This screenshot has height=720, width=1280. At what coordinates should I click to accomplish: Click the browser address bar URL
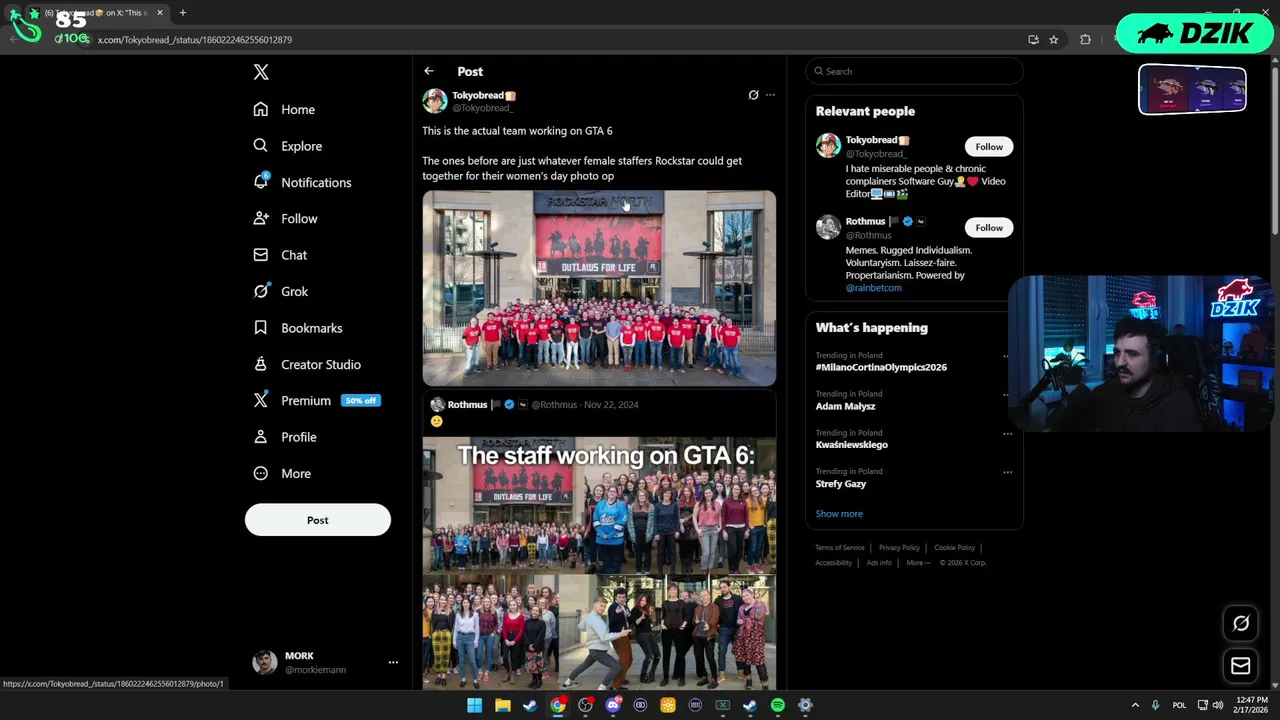point(195,40)
